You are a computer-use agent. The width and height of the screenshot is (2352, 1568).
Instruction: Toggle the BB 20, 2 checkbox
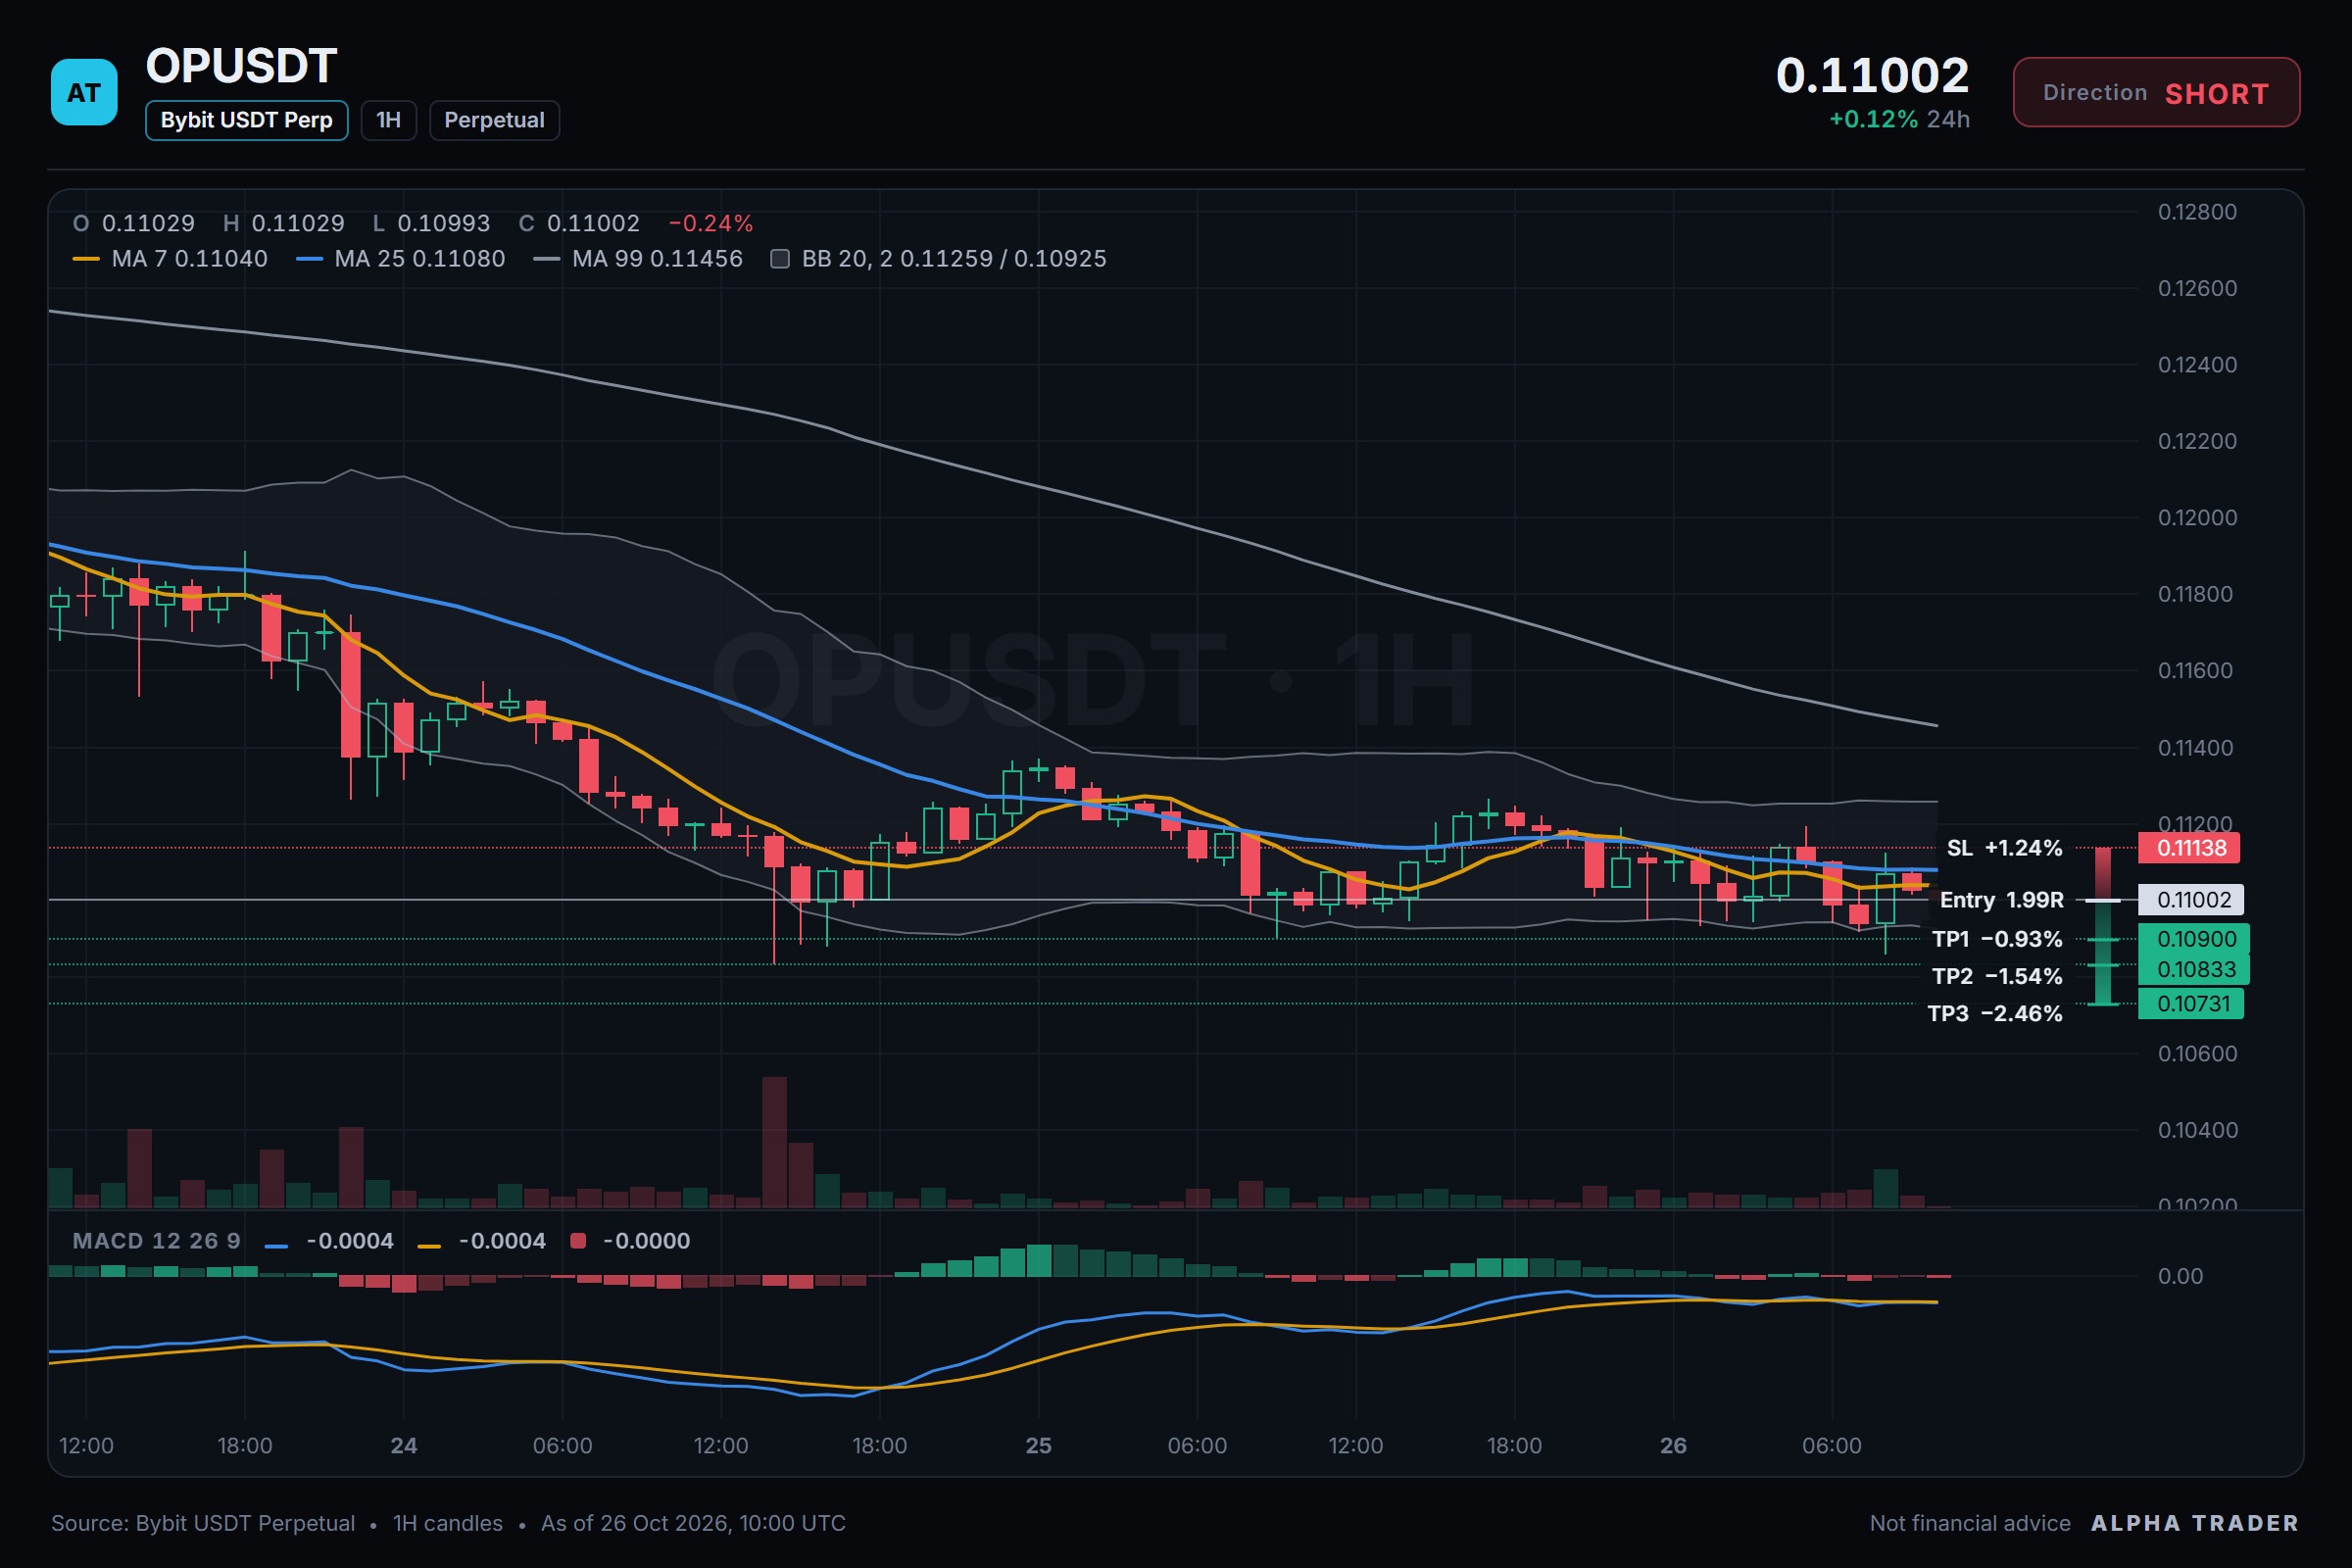pos(780,259)
